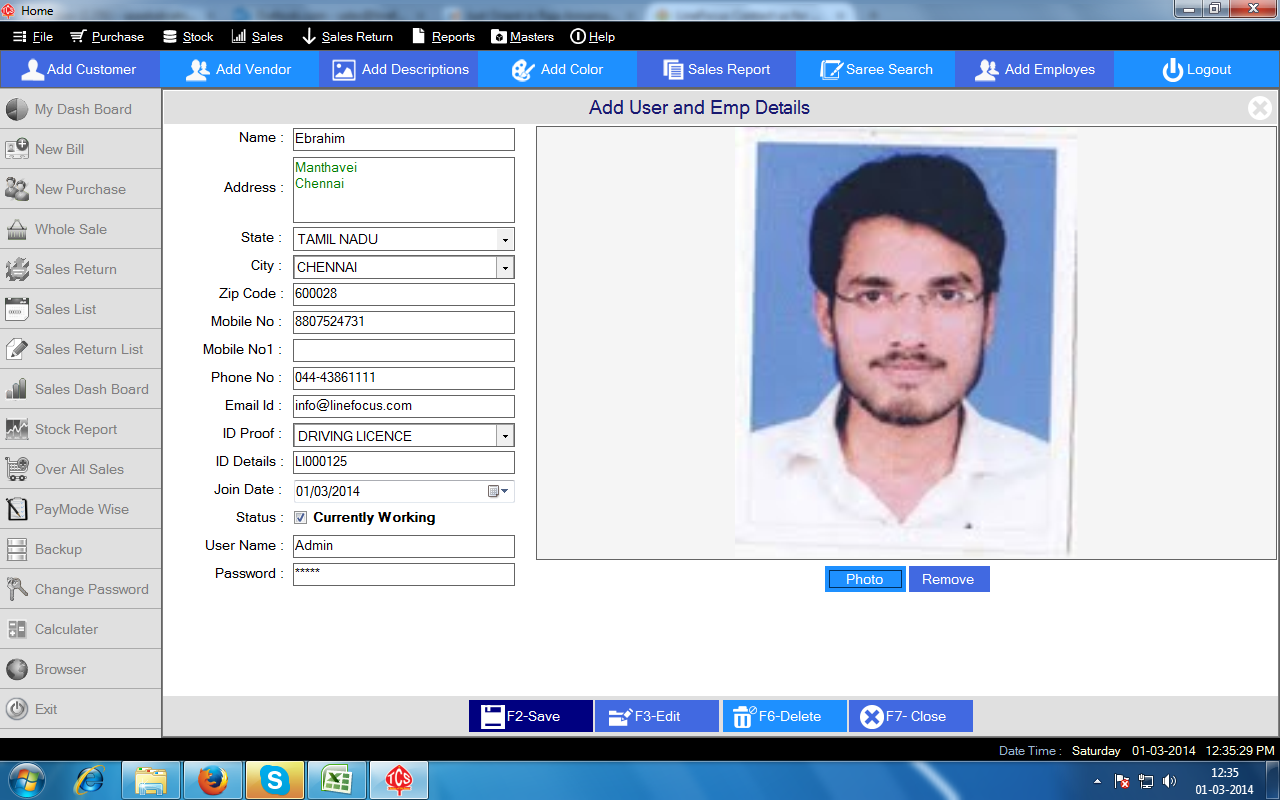
Task: Expand the ID Proof dropdown
Action: (505, 436)
